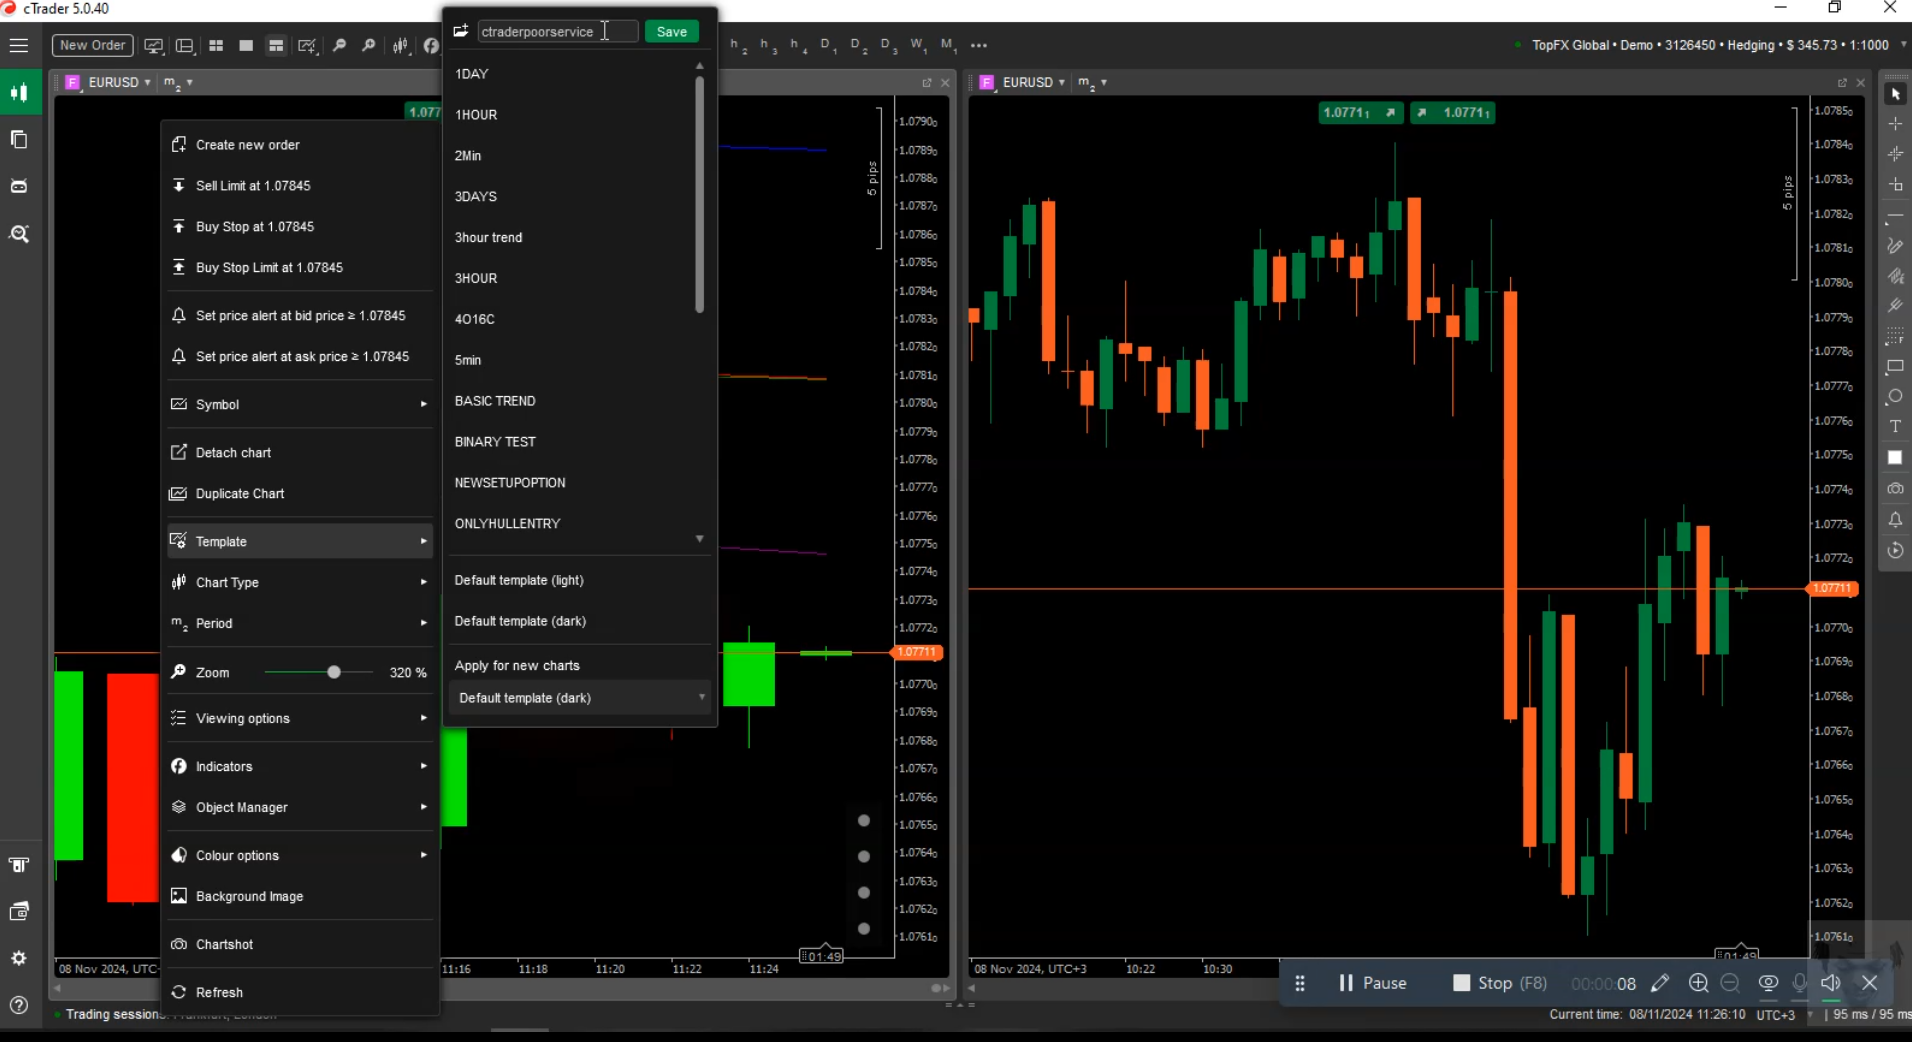Toggle the recorder system sound speaker

[1831, 983]
